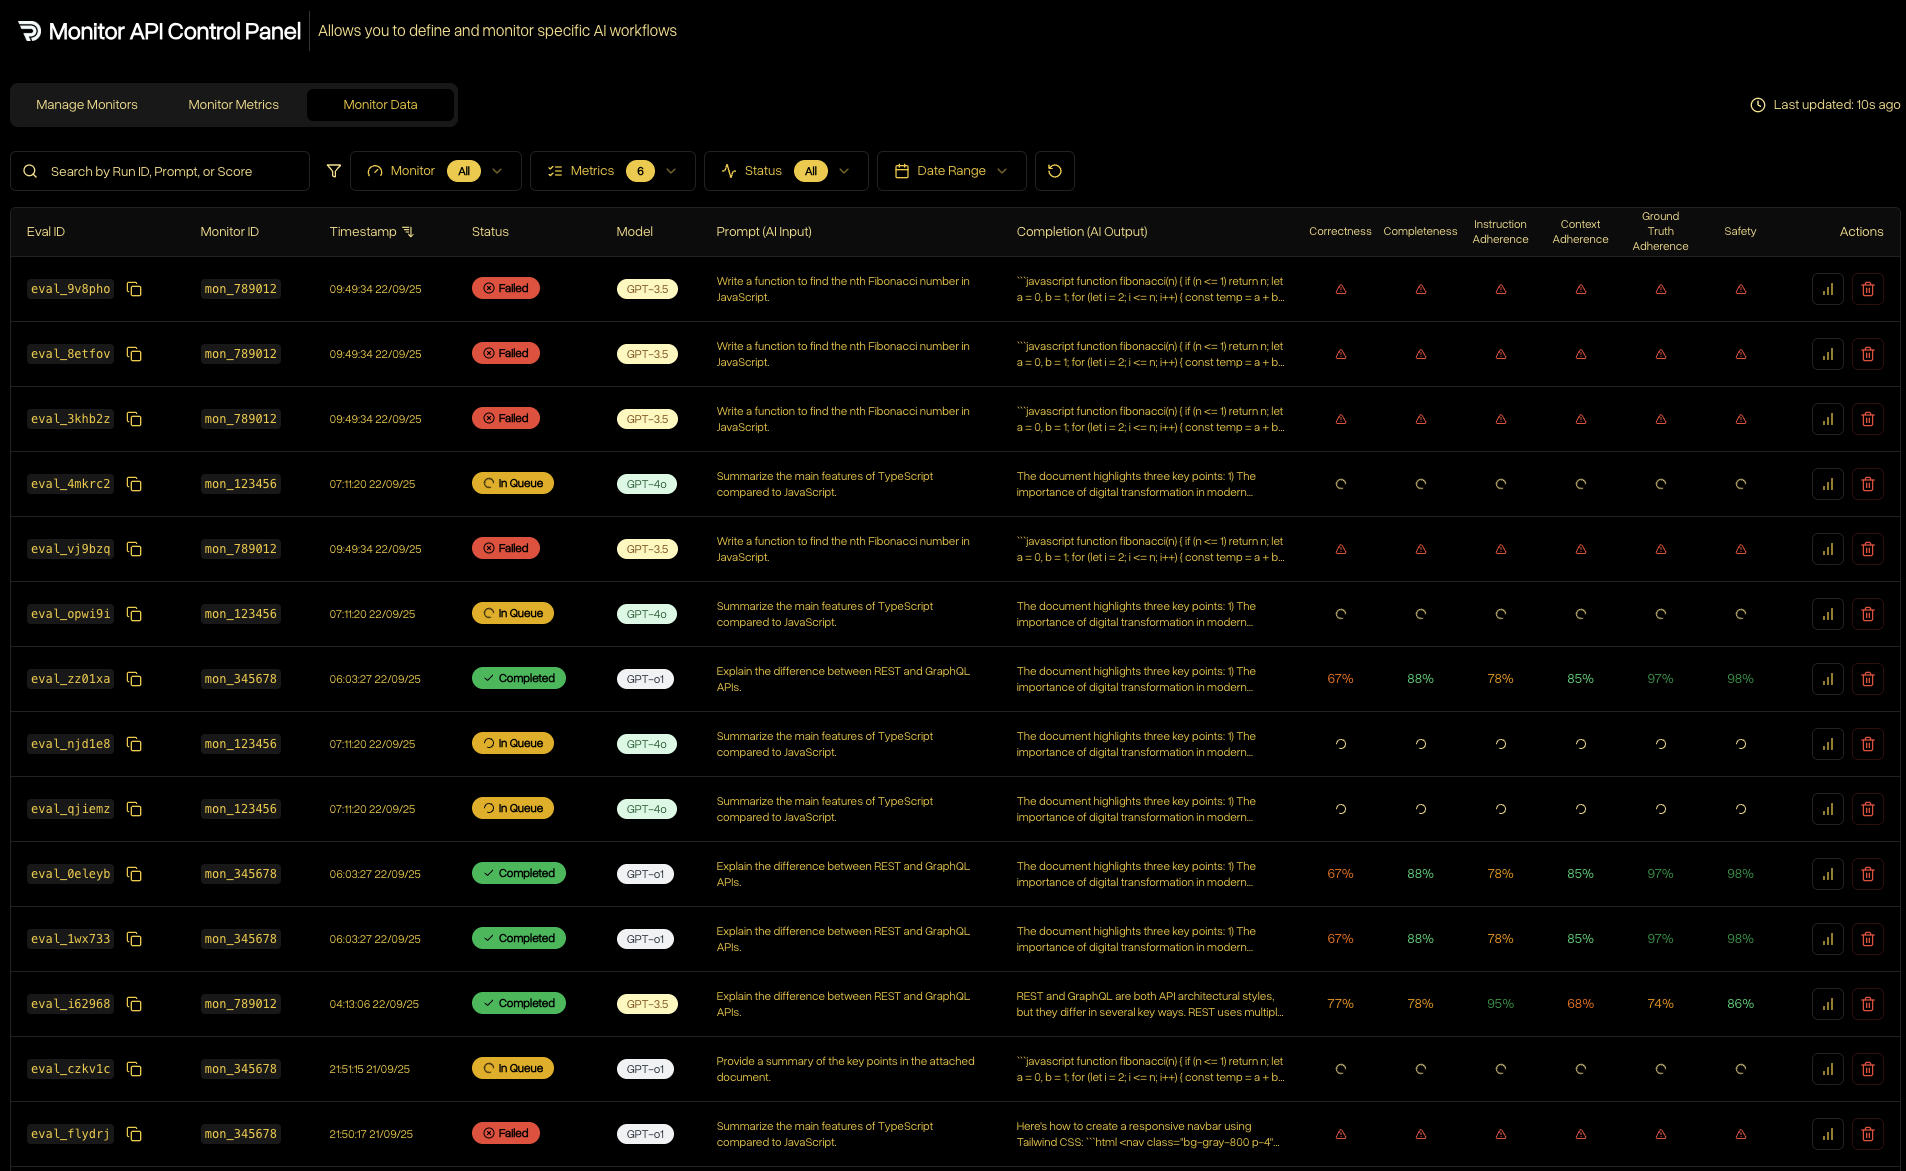1906x1171 pixels.
Task: Click the search input field
Action: coord(160,171)
